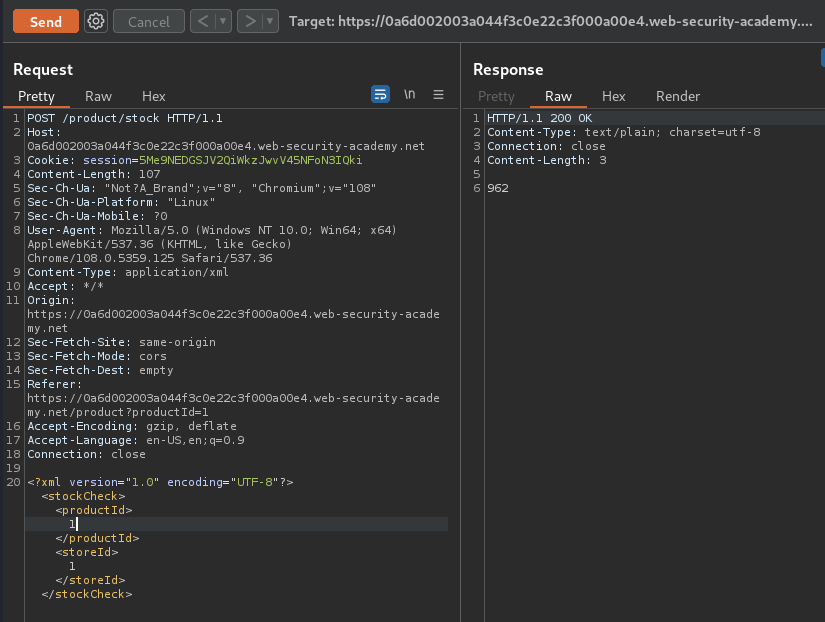Place cursor in productId value 1
The image size is (825, 622).
tap(72, 524)
